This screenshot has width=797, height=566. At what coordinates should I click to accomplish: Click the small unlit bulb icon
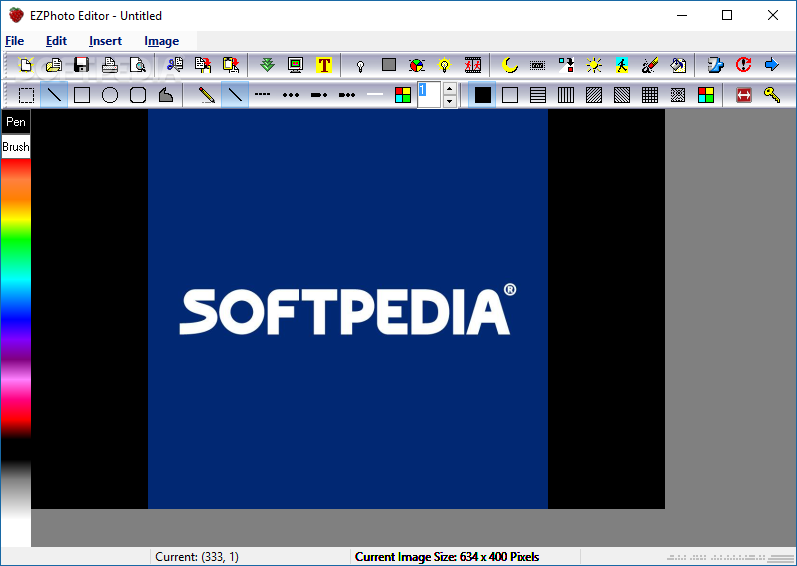(x=360, y=65)
